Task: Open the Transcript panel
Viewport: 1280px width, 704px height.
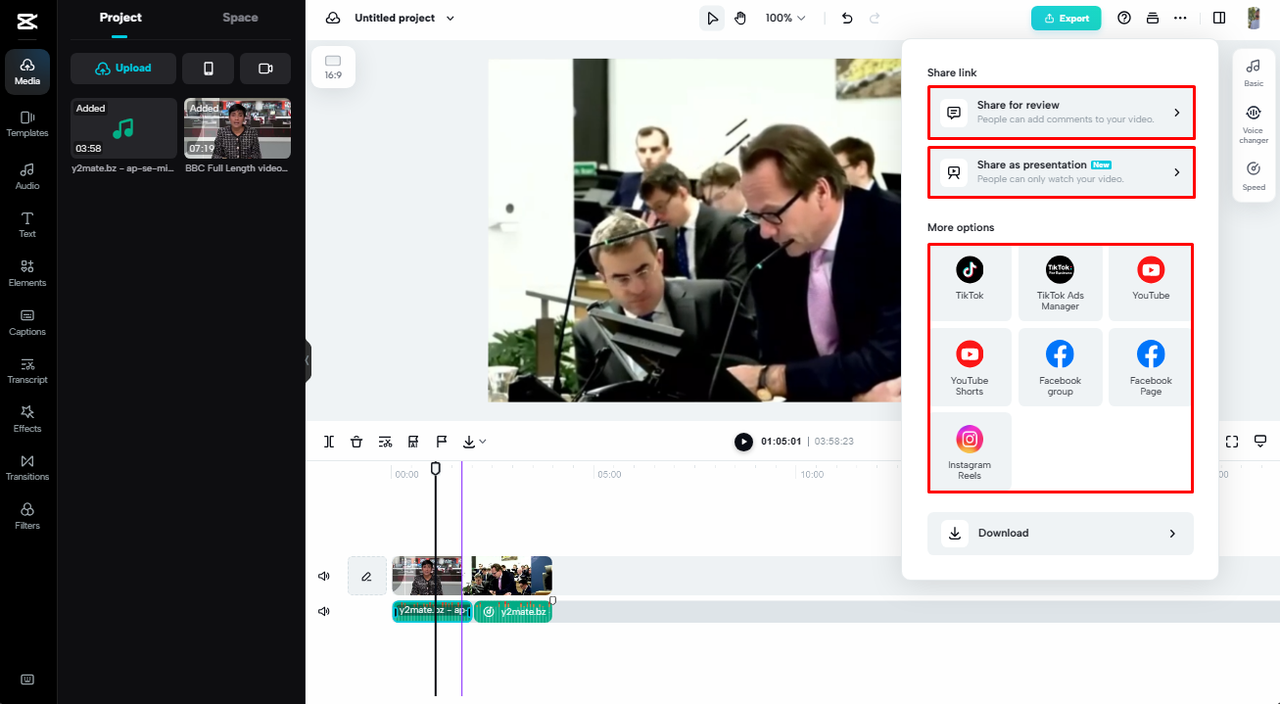Action: pyautogui.click(x=27, y=370)
